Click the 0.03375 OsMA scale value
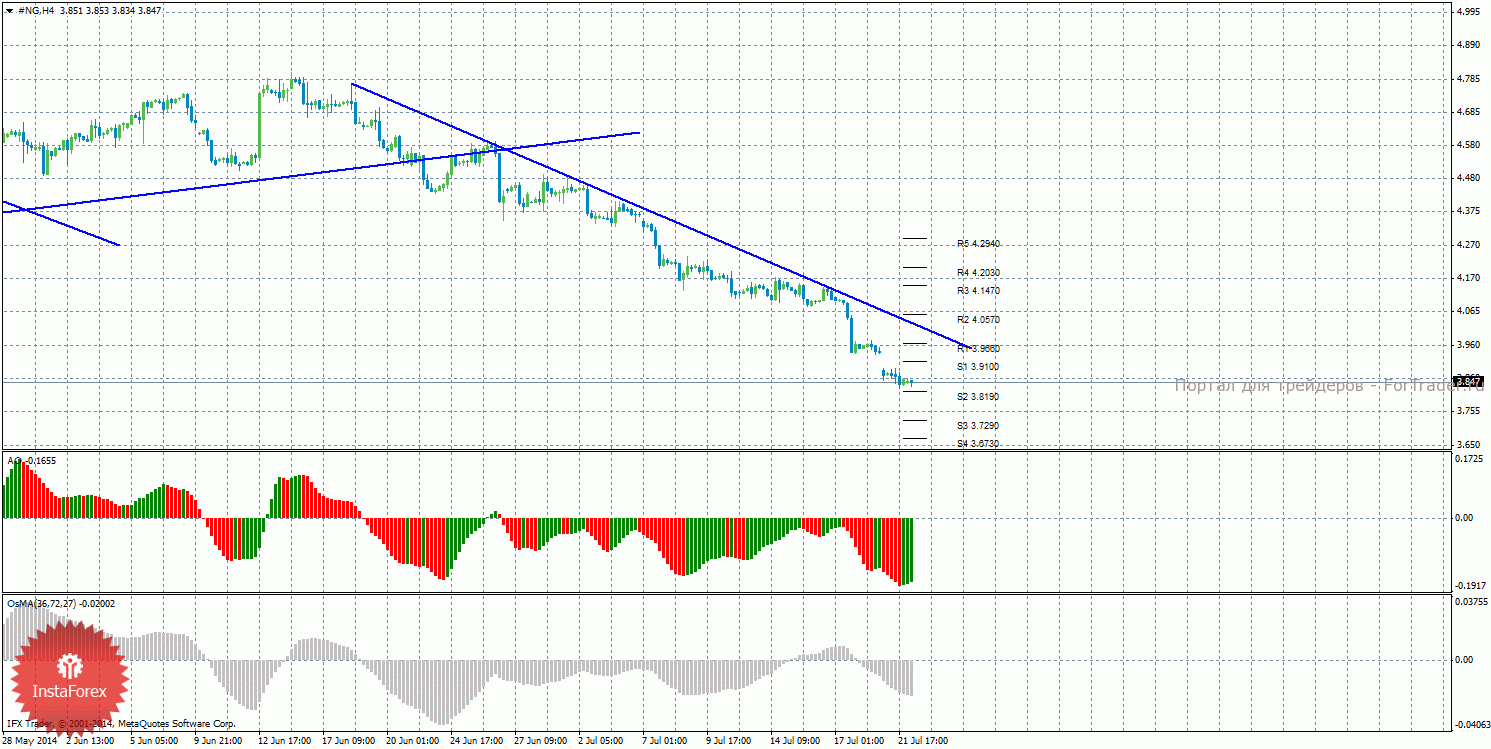Screen dimensions: 1491x749 click(1470, 602)
